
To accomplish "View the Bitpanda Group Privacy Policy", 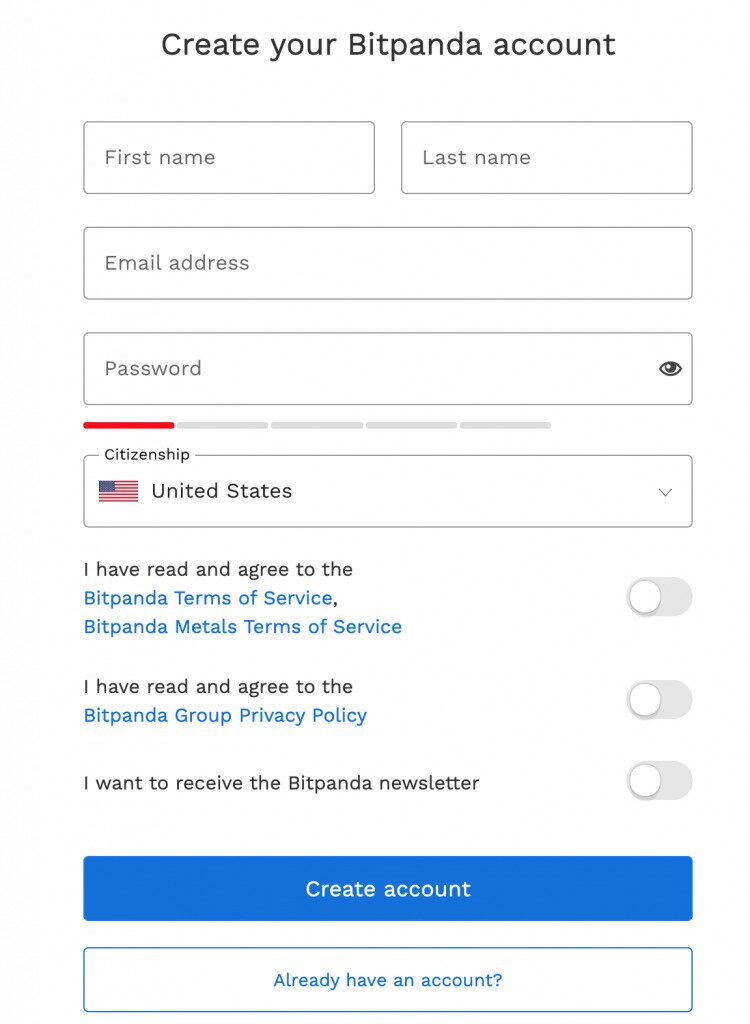I will [227, 715].
